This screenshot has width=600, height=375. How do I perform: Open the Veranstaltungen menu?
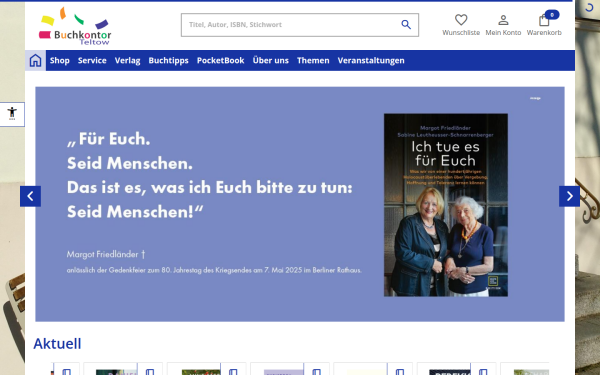point(371,60)
